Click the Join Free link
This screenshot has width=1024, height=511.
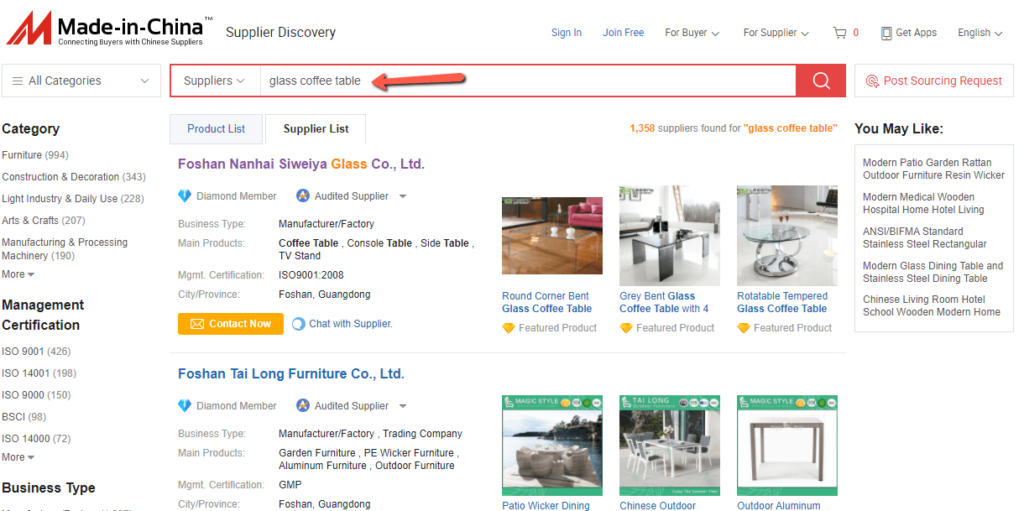623,33
